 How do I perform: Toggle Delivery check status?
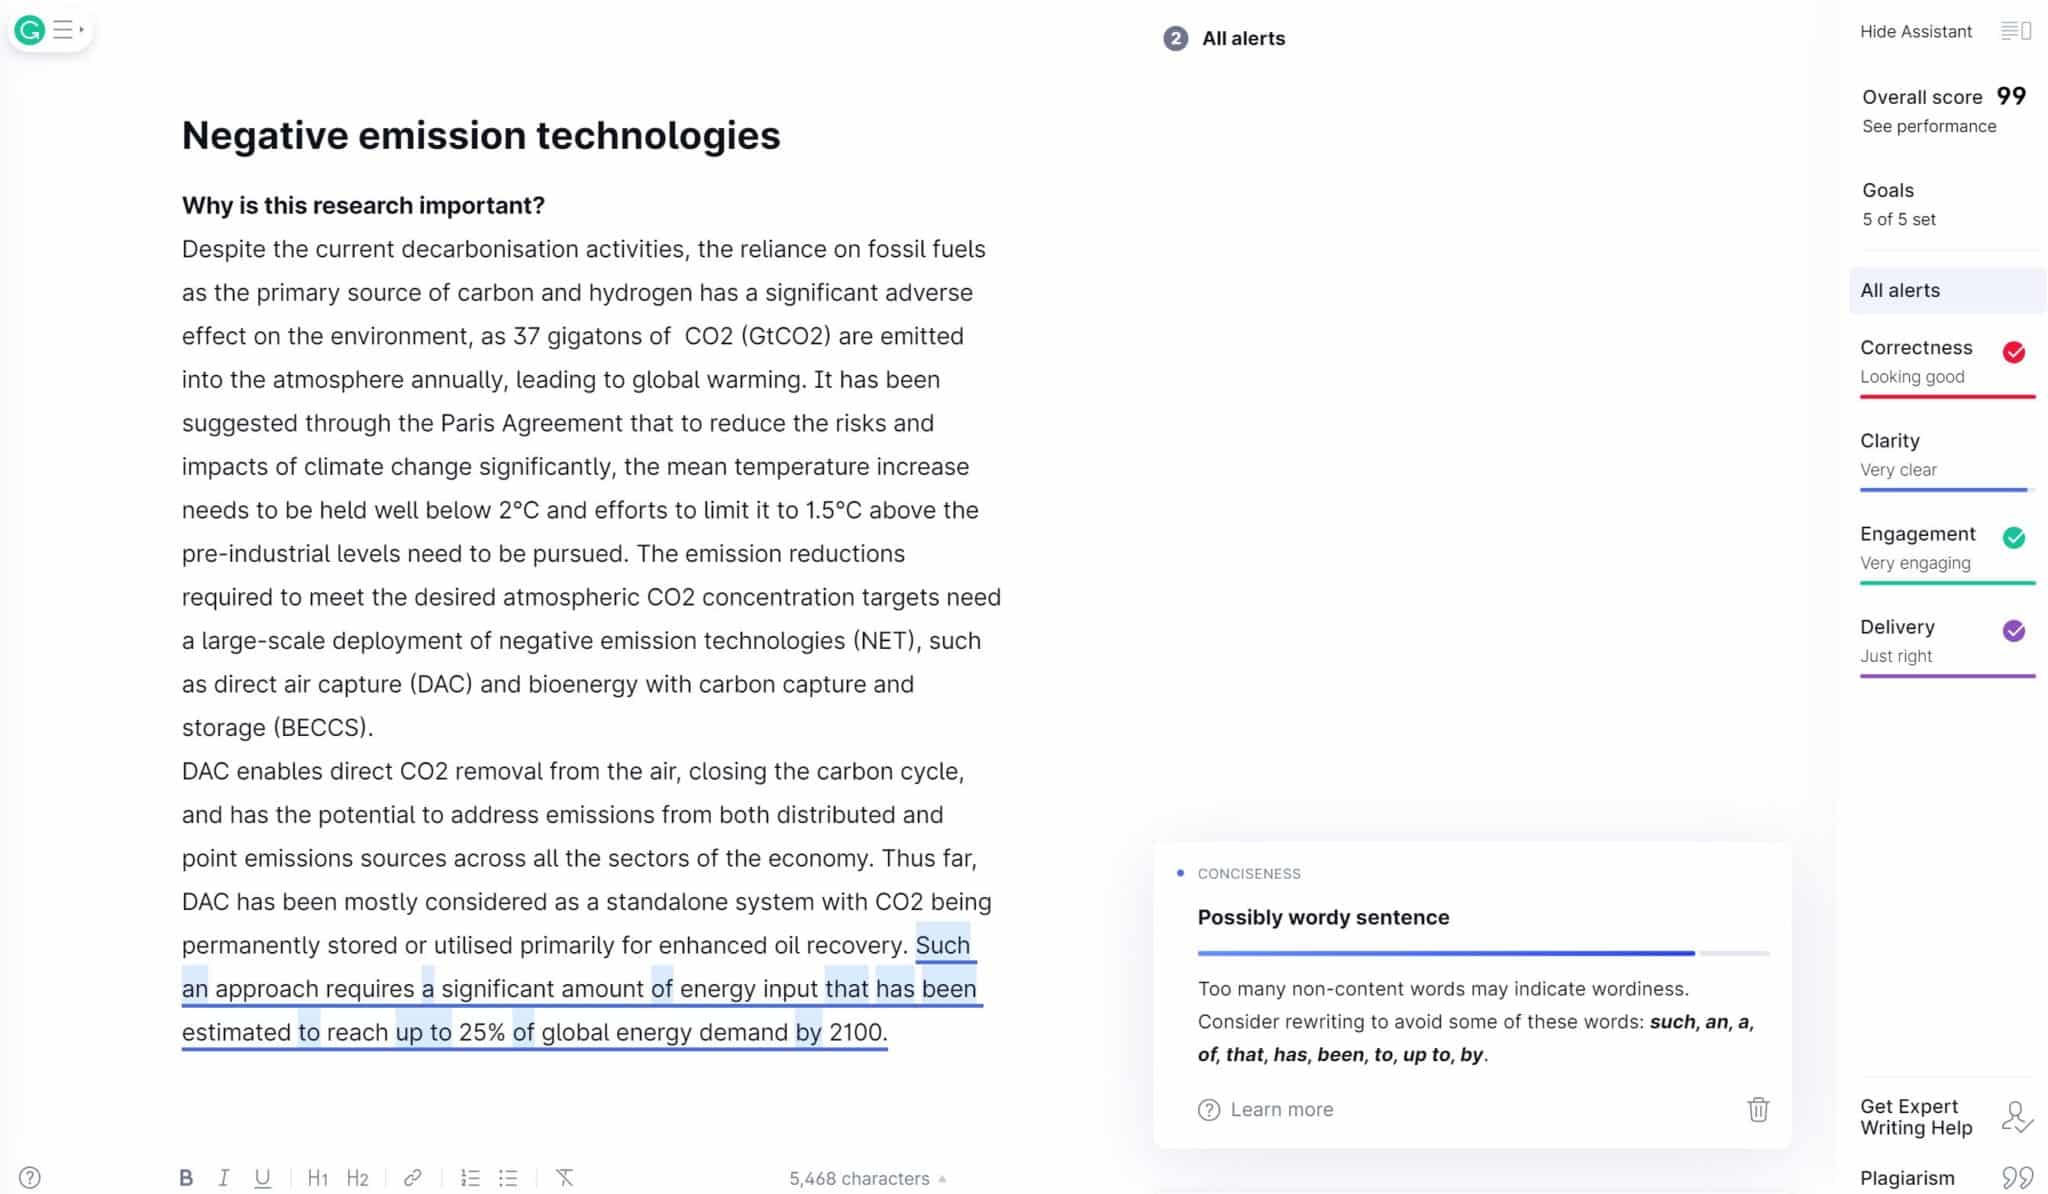(x=2012, y=631)
